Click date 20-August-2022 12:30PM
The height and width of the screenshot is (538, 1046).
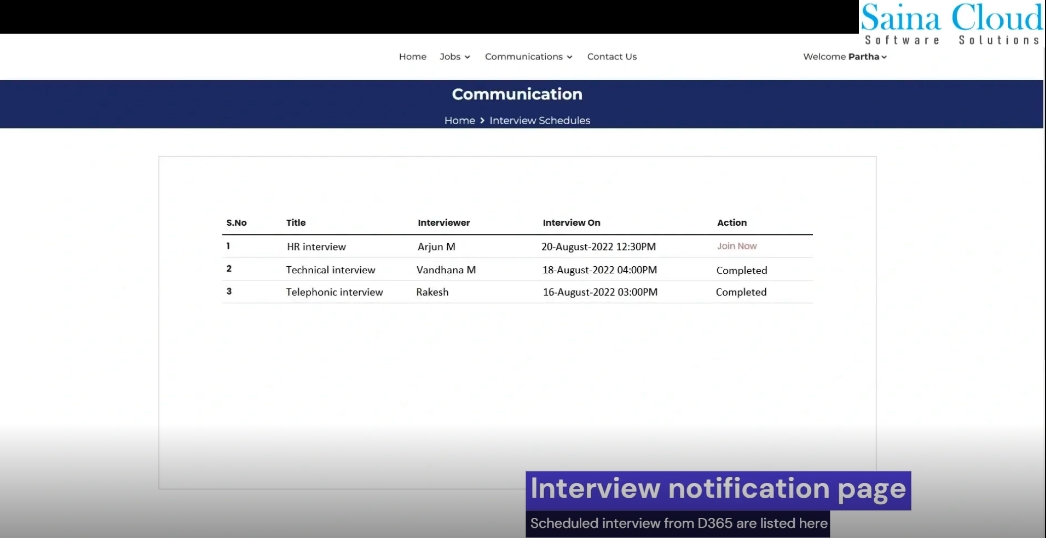point(598,247)
